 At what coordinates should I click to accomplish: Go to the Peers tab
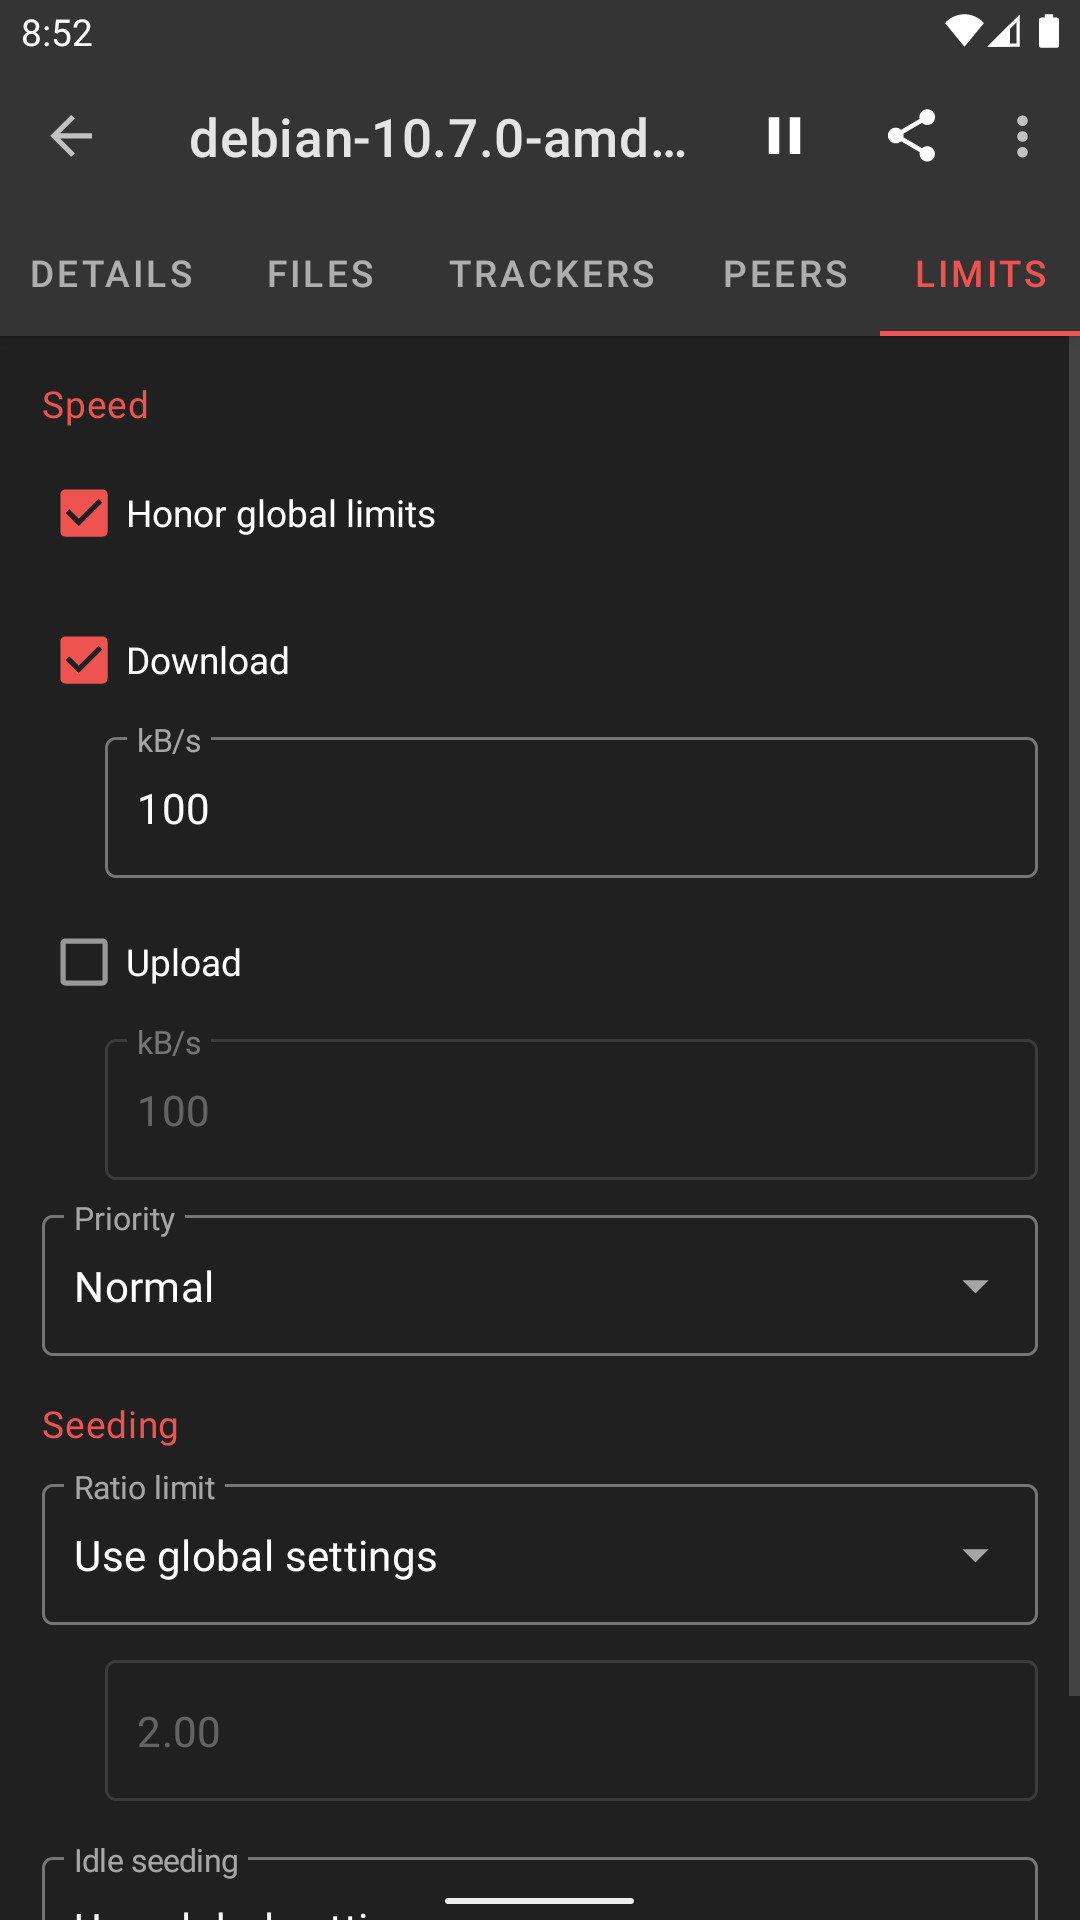(786, 274)
